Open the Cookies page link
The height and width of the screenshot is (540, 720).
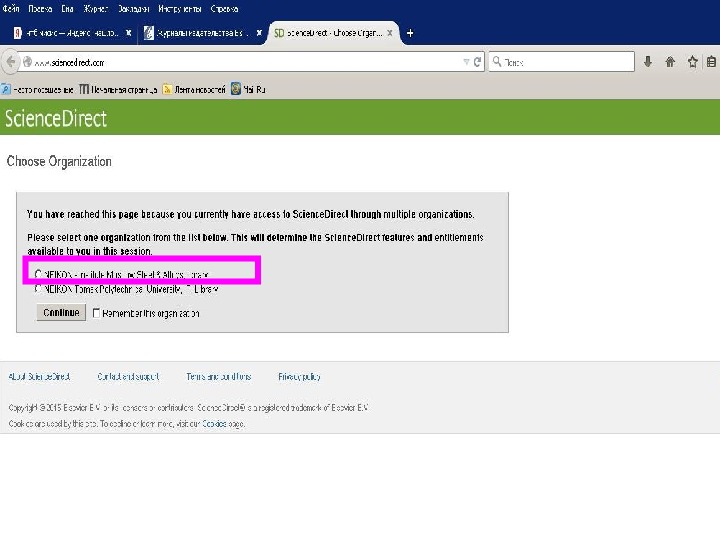pos(214,423)
